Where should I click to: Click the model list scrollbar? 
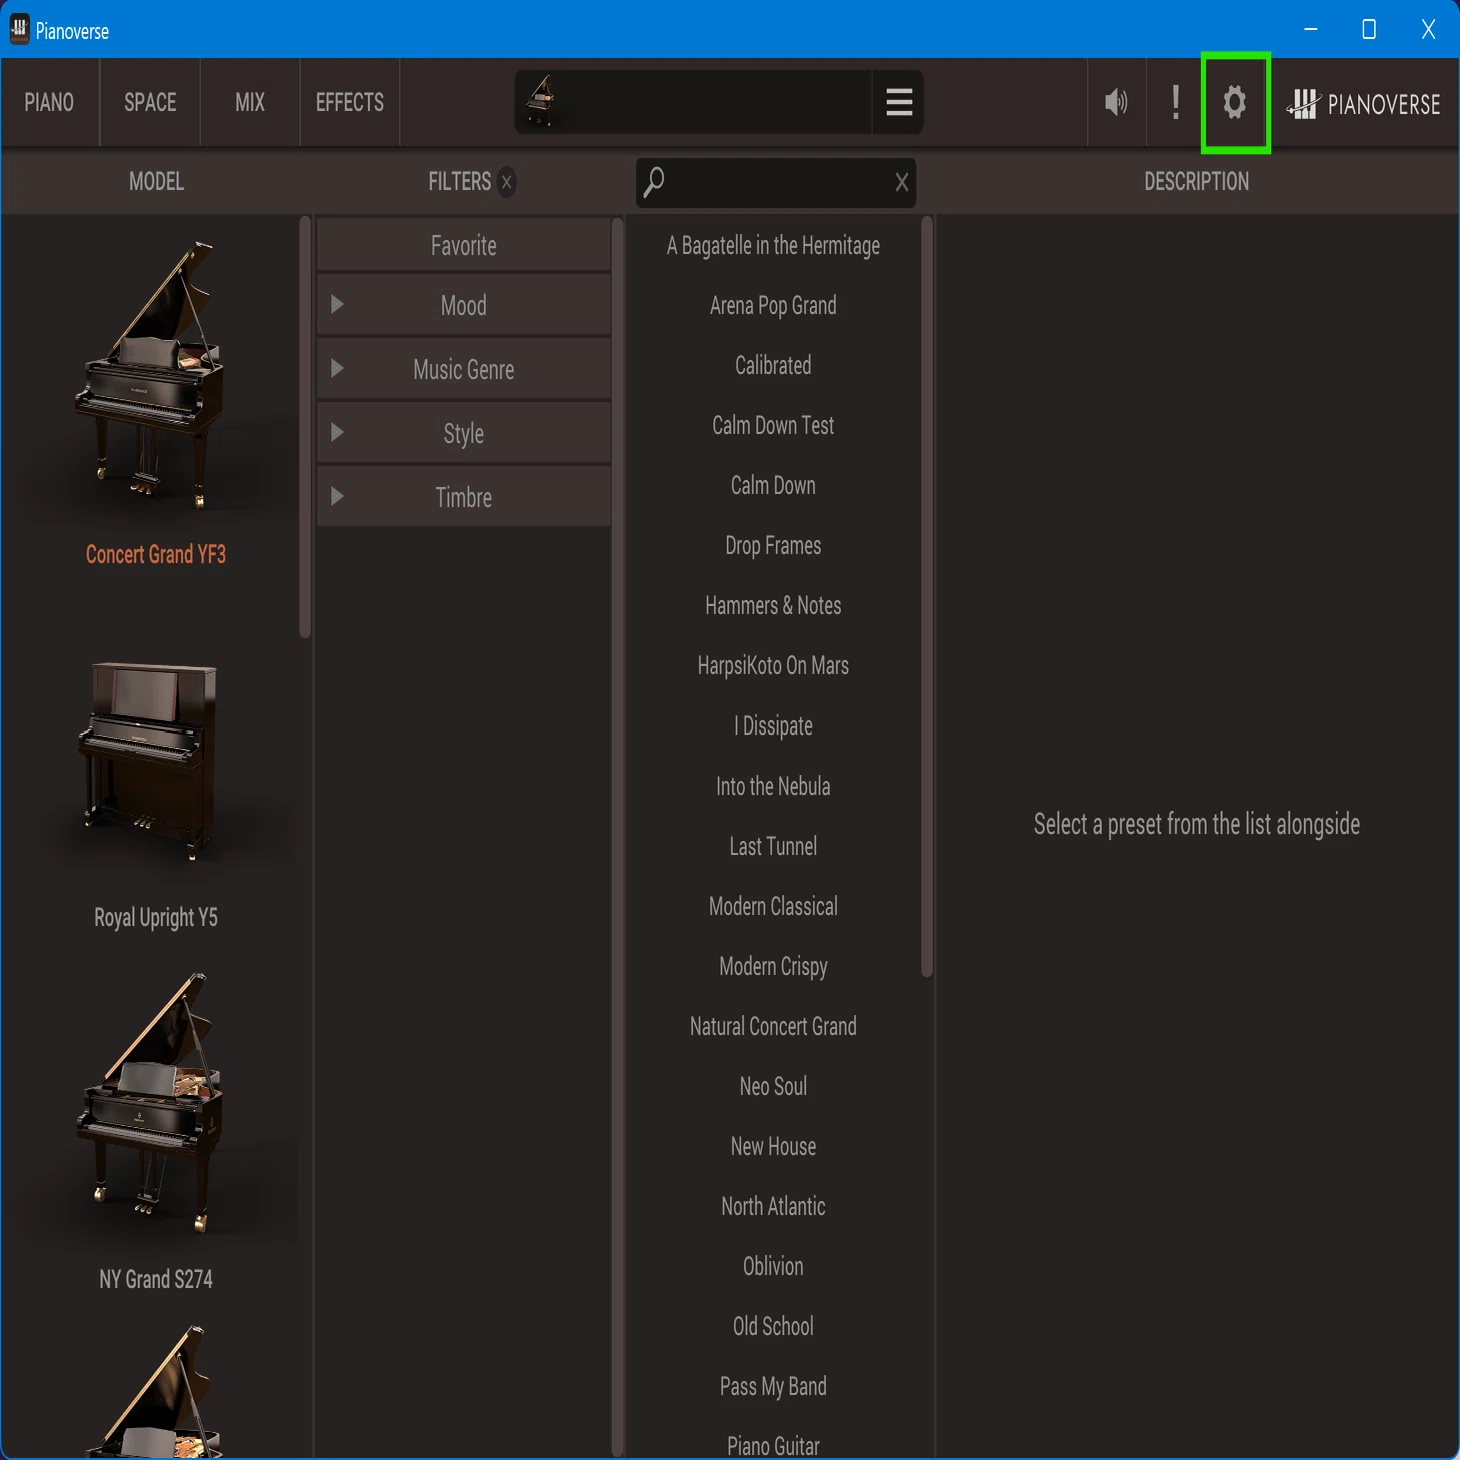tap(305, 428)
